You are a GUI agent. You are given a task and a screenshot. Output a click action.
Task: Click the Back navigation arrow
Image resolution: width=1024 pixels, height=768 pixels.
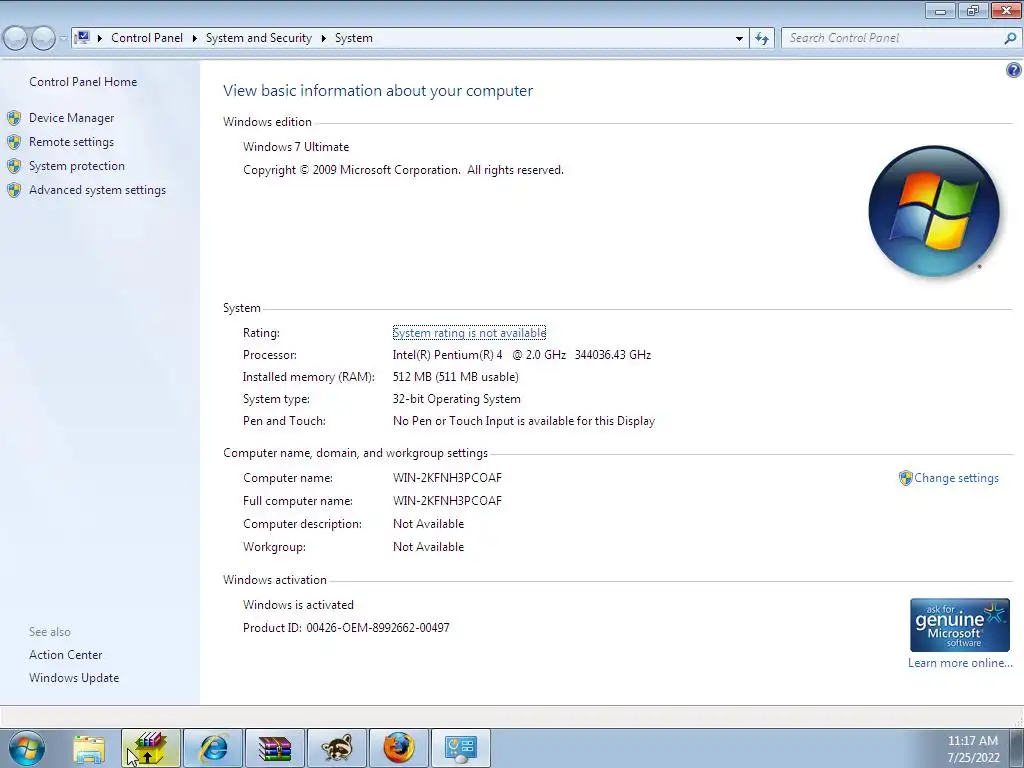[x=15, y=39]
